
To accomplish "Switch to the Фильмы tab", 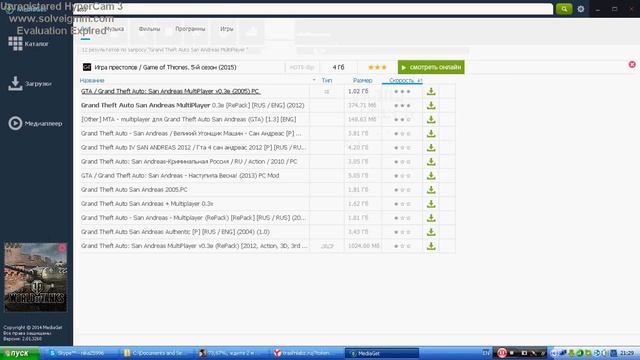I will tap(149, 29).
